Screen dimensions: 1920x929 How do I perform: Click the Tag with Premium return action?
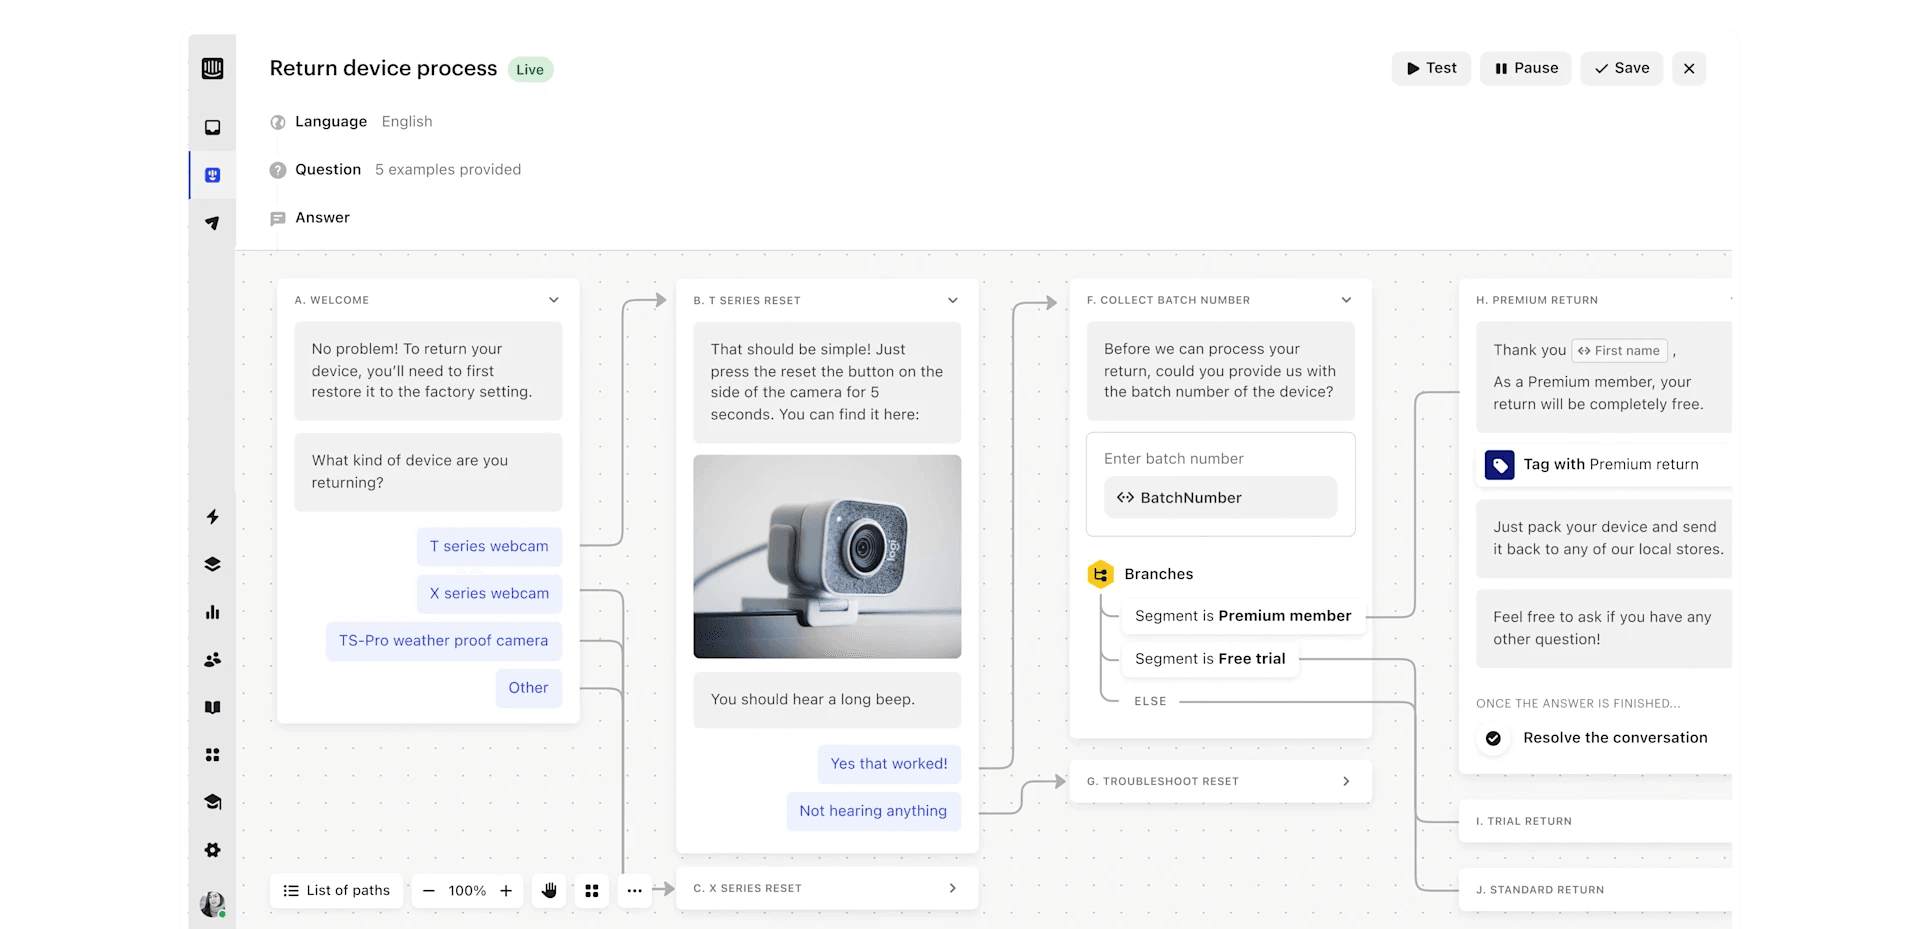[1603, 465]
